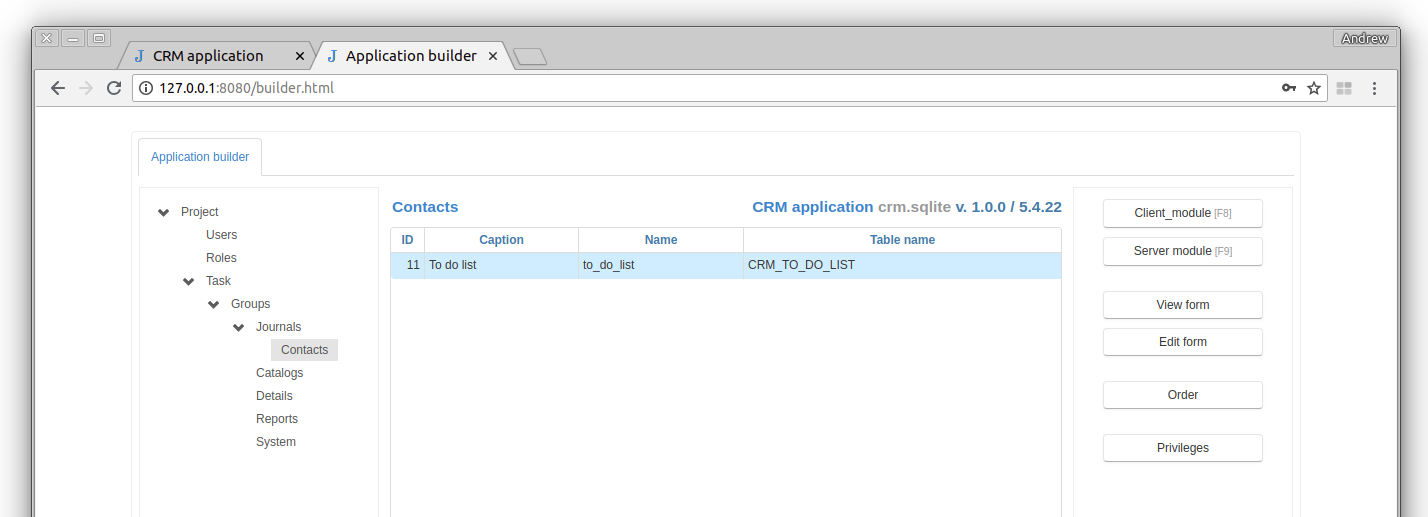The height and width of the screenshot is (517, 1428).
Task: Open the View form dialog
Action: [x=1182, y=305]
